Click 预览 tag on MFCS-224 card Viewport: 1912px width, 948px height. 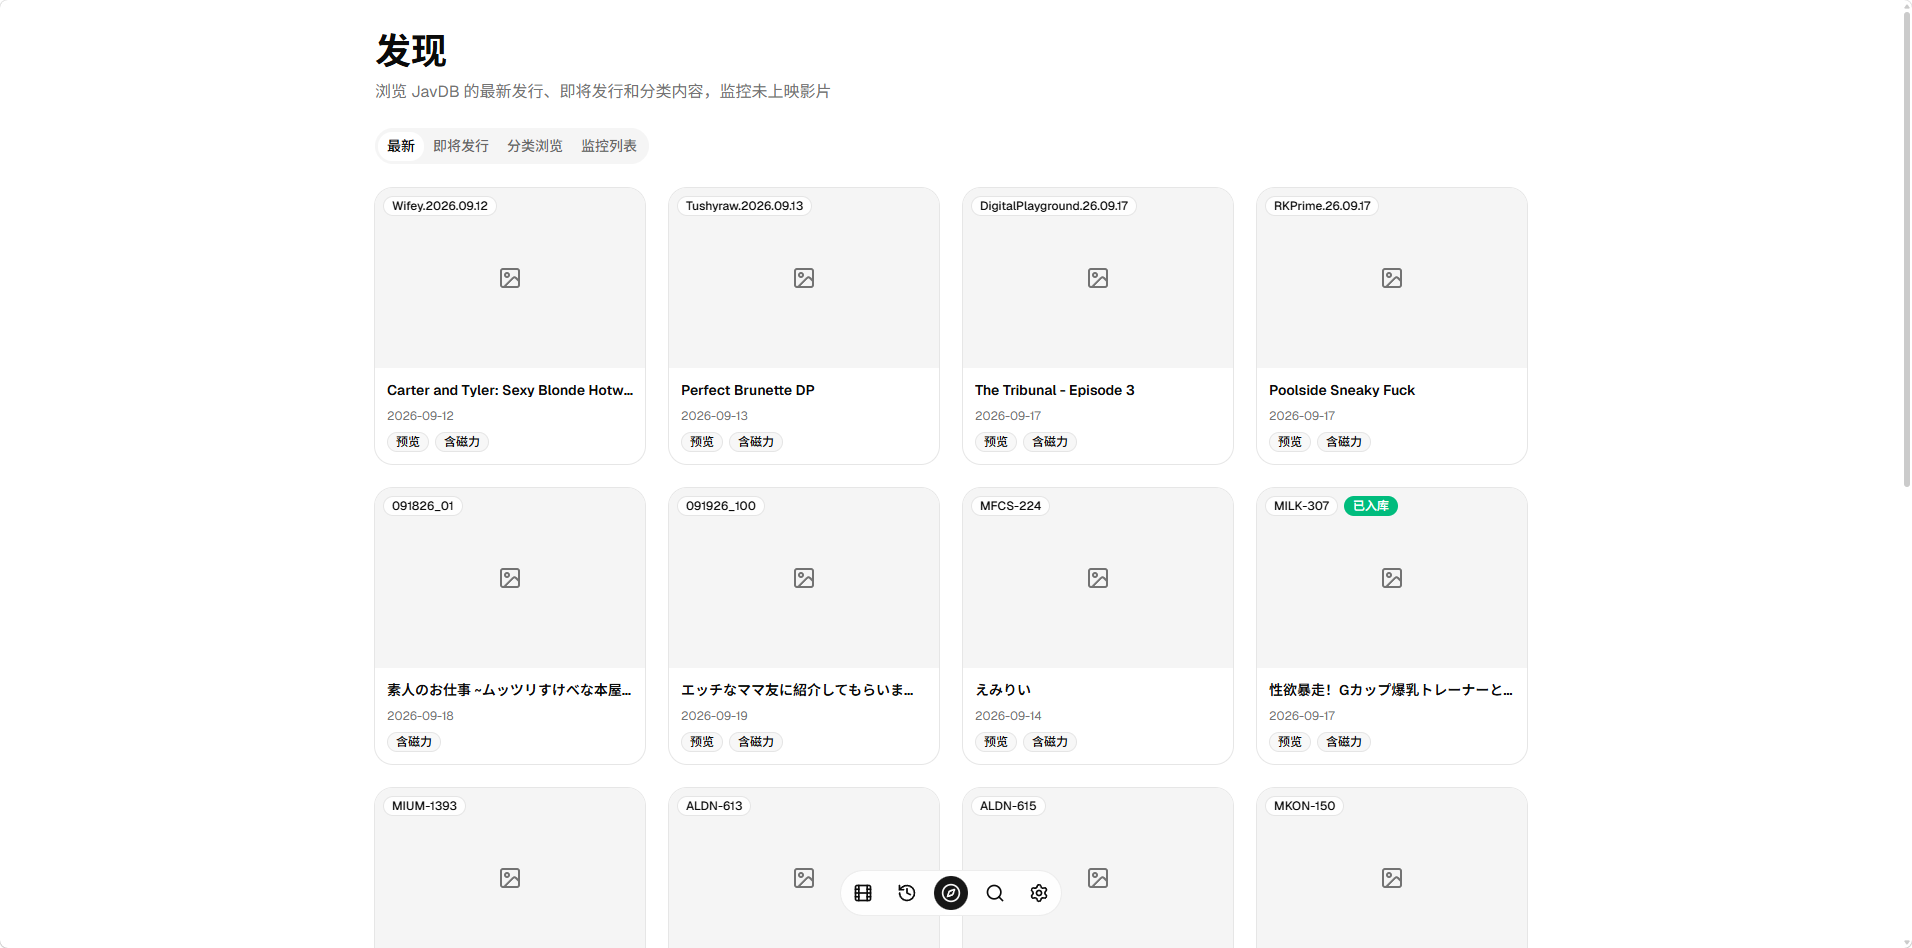pyautogui.click(x=996, y=742)
